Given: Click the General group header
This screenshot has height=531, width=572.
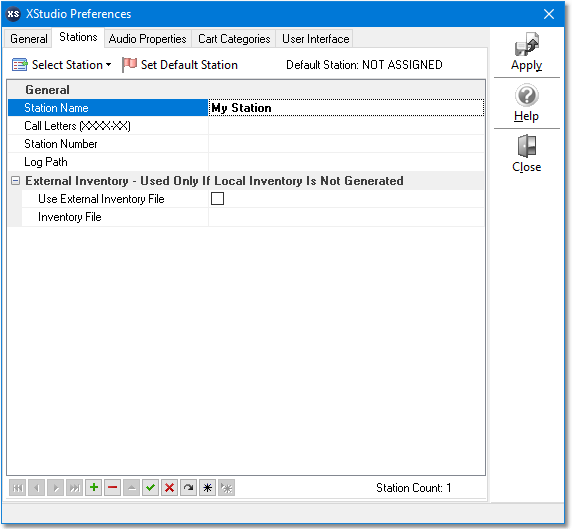Looking at the screenshot, I should (246, 90).
